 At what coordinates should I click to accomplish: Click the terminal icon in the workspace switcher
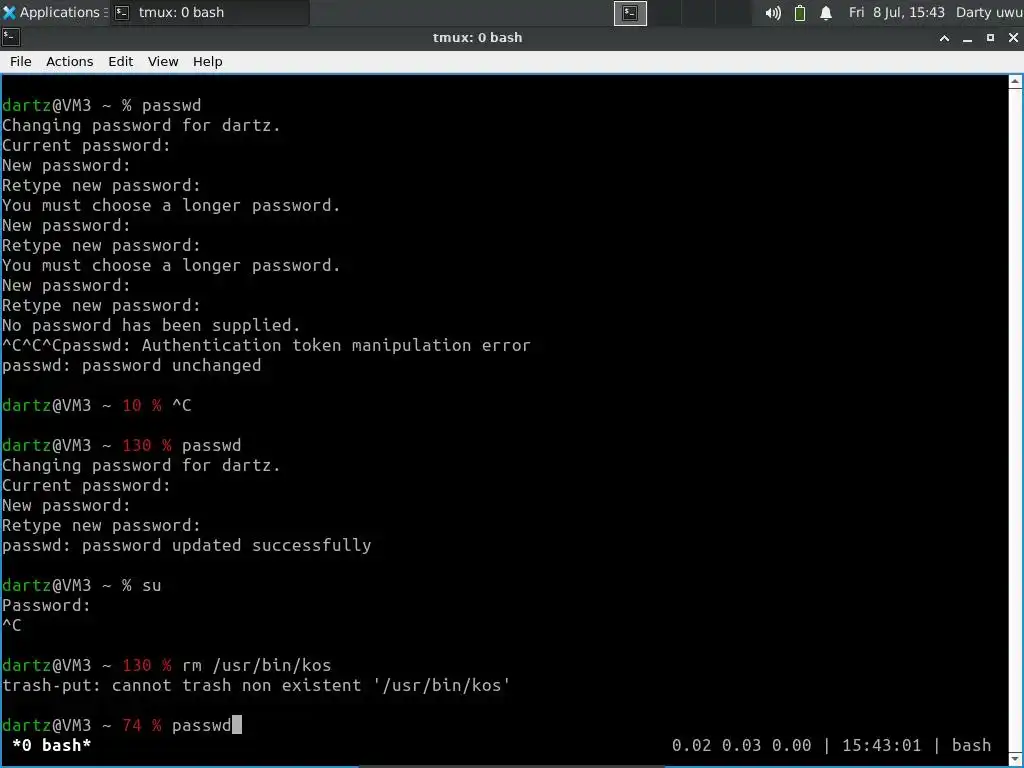click(630, 13)
